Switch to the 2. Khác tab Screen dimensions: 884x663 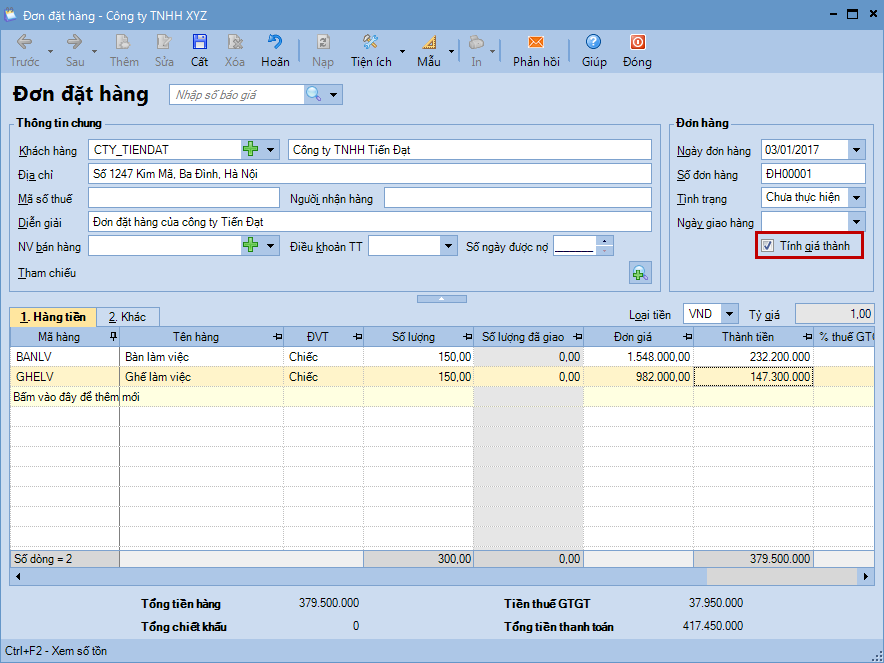127,317
